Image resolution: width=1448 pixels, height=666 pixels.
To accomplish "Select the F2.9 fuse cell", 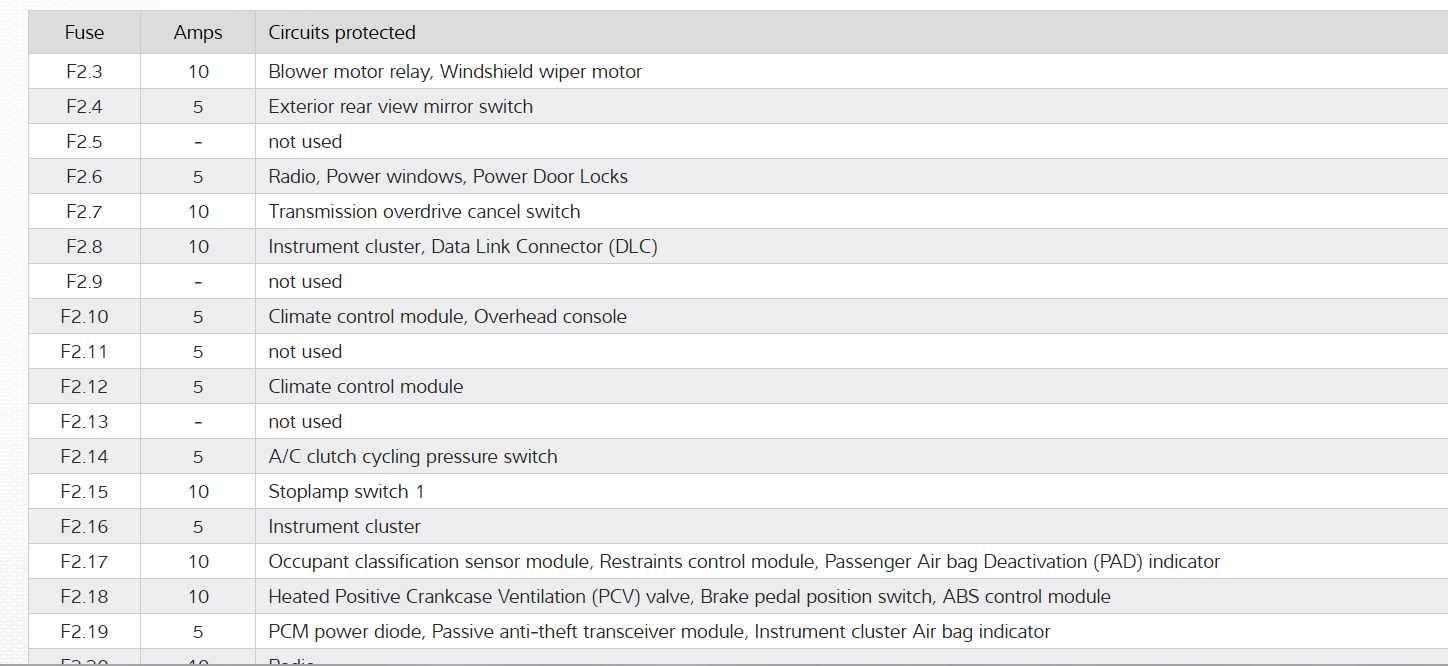I will [84, 282].
